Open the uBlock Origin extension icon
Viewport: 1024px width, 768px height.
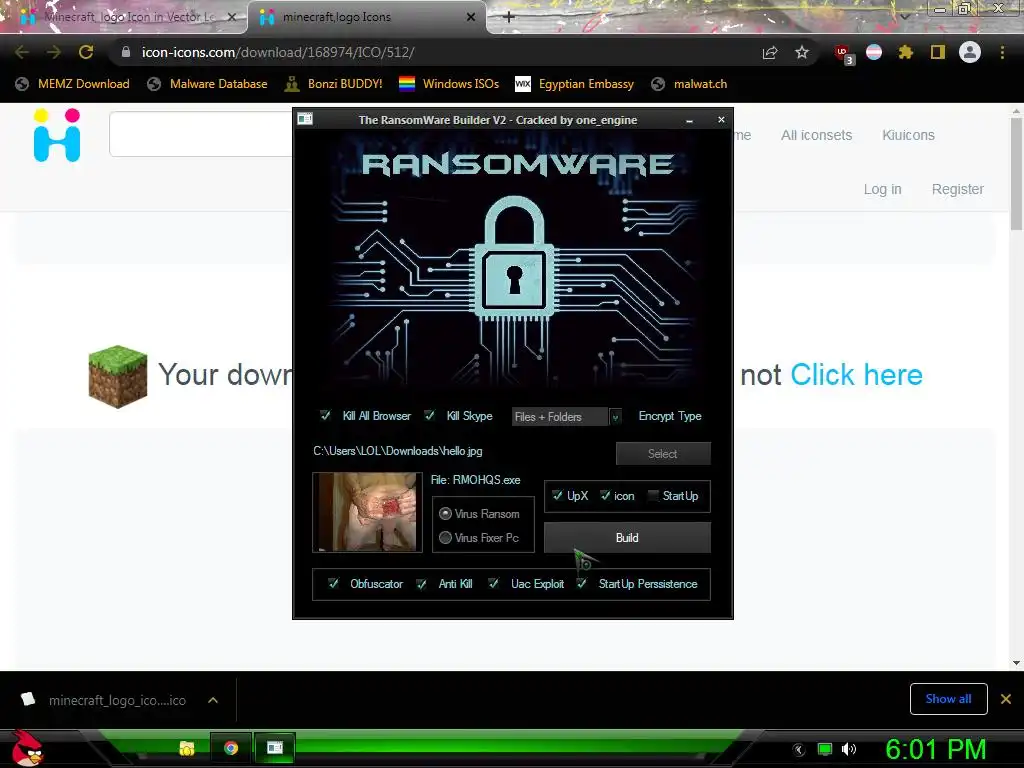(843, 54)
